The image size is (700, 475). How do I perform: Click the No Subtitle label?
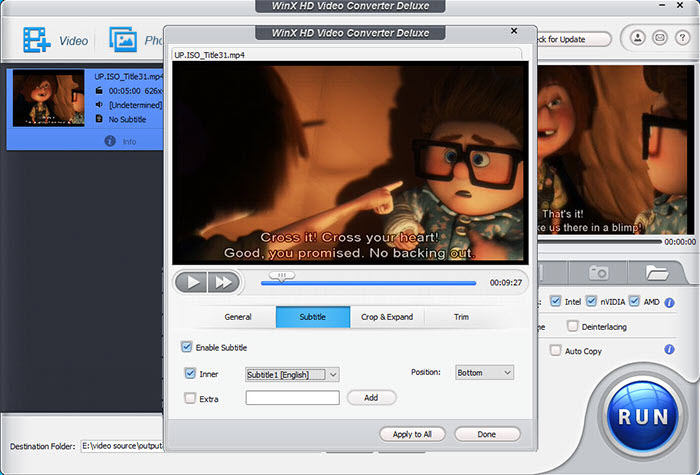(127, 119)
